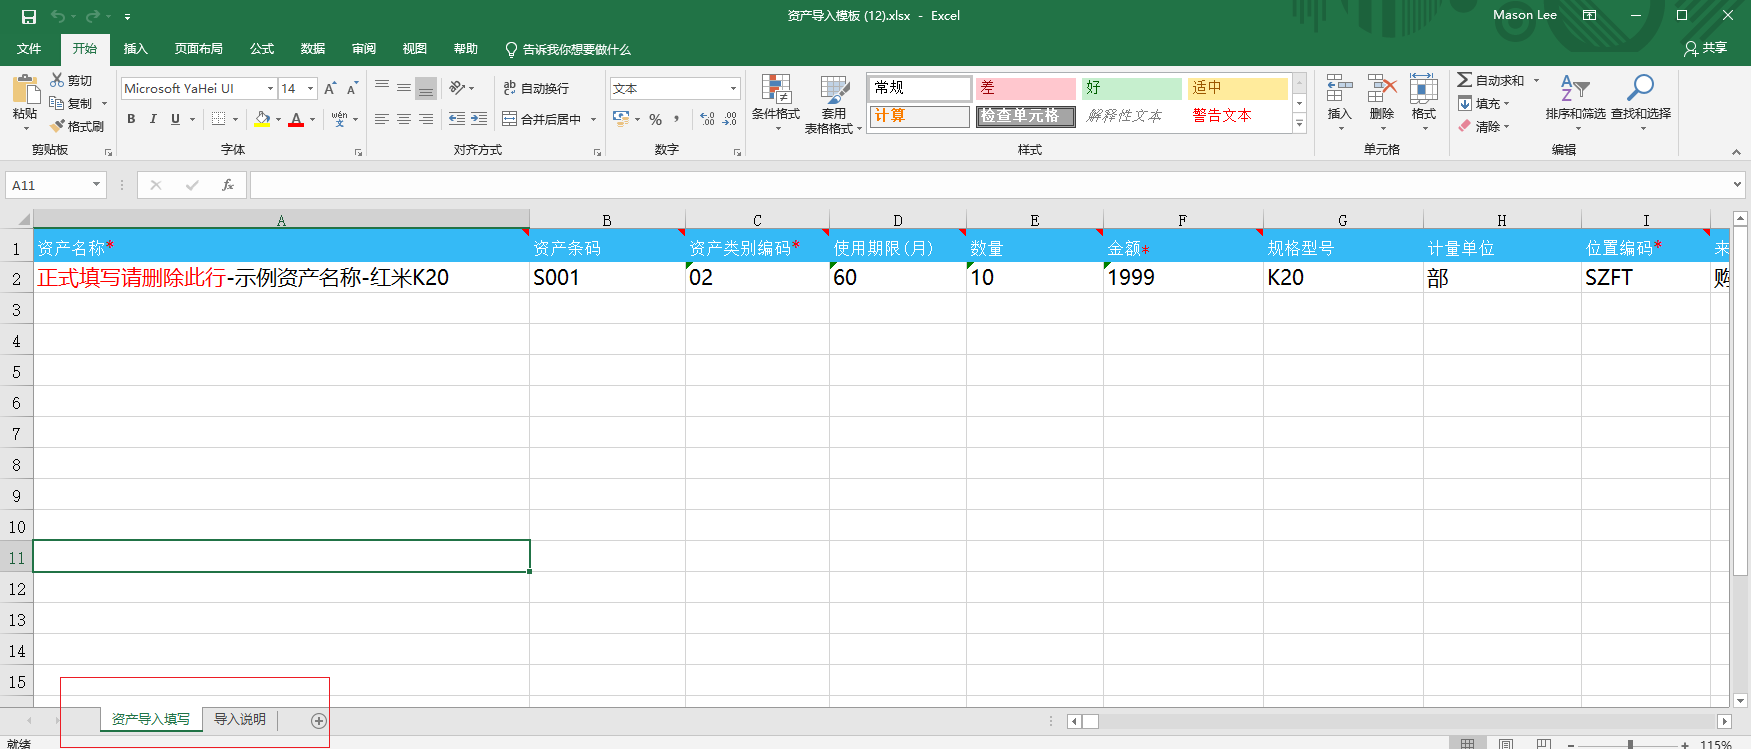This screenshot has height=749, width=1751.
Task: Click the Copy icon in the clipboard group
Action: [57, 103]
